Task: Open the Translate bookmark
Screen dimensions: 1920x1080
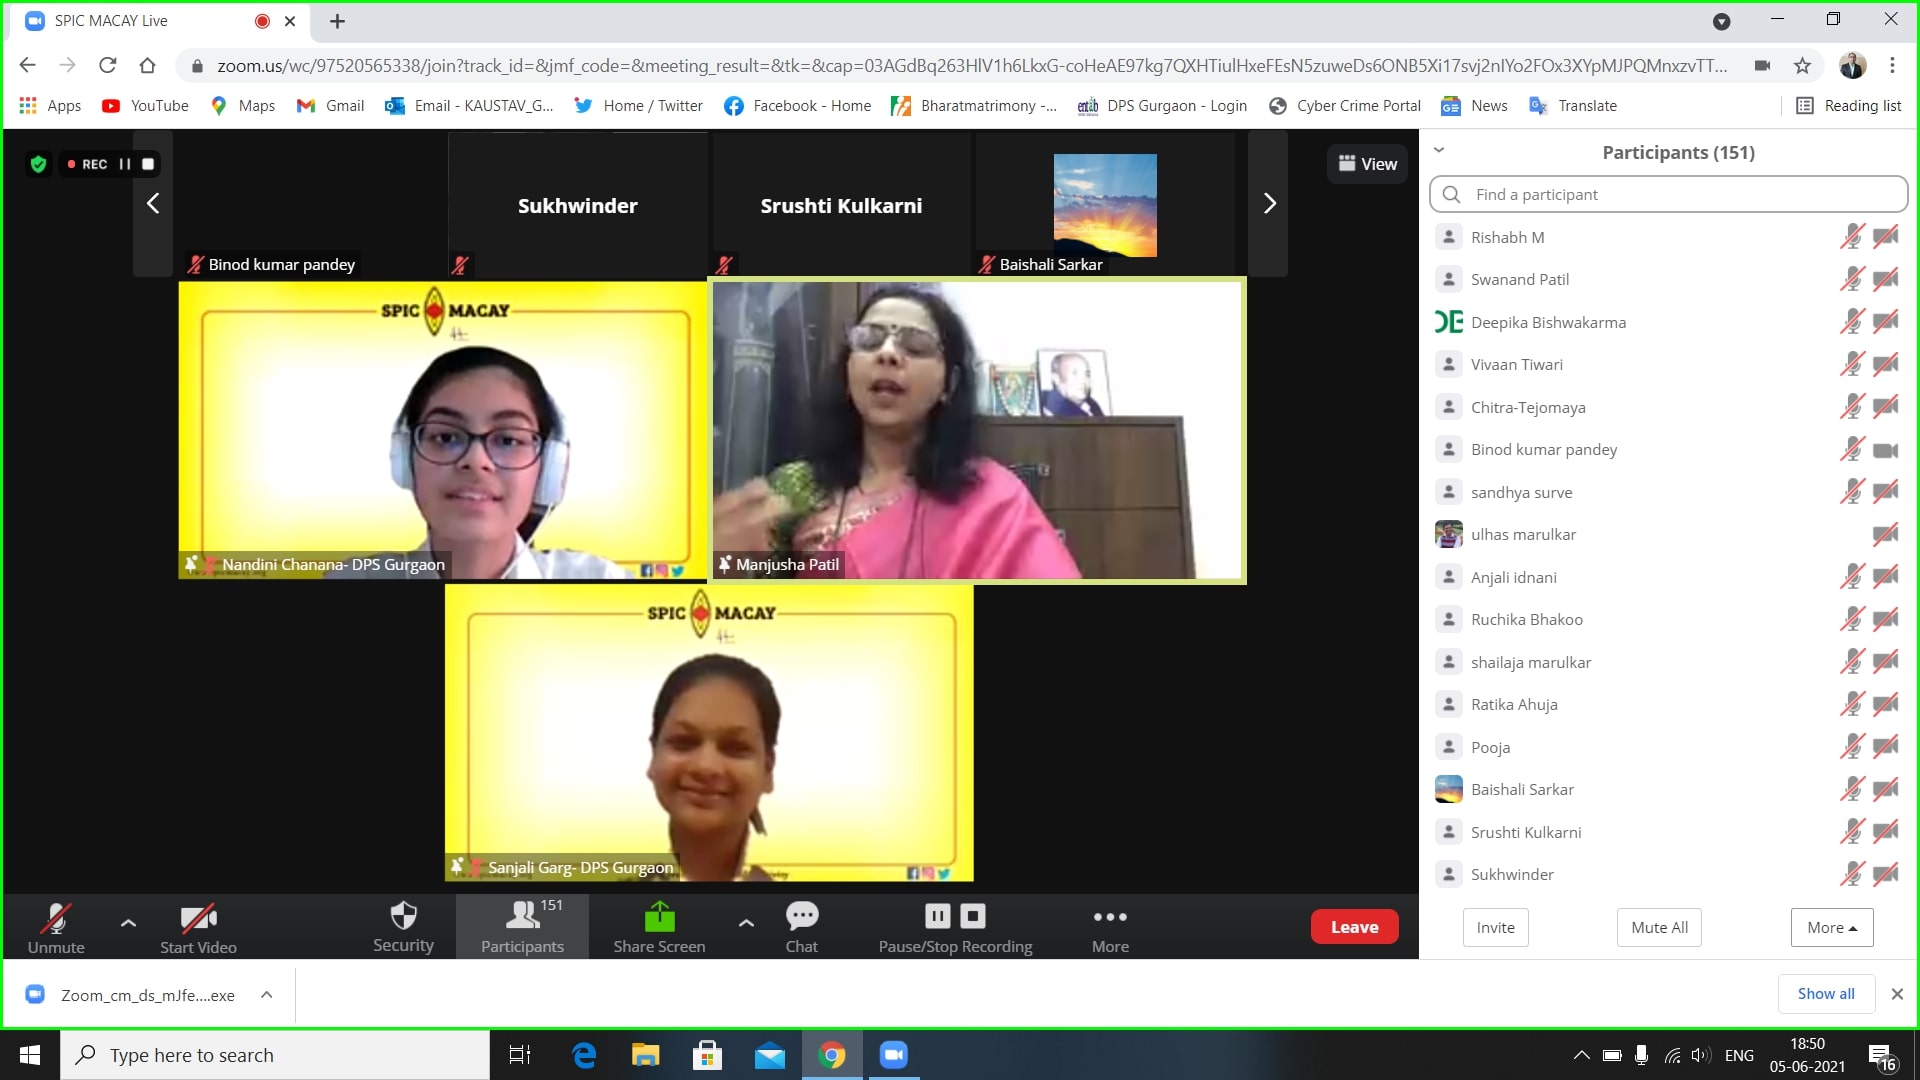Action: click(1573, 106)
